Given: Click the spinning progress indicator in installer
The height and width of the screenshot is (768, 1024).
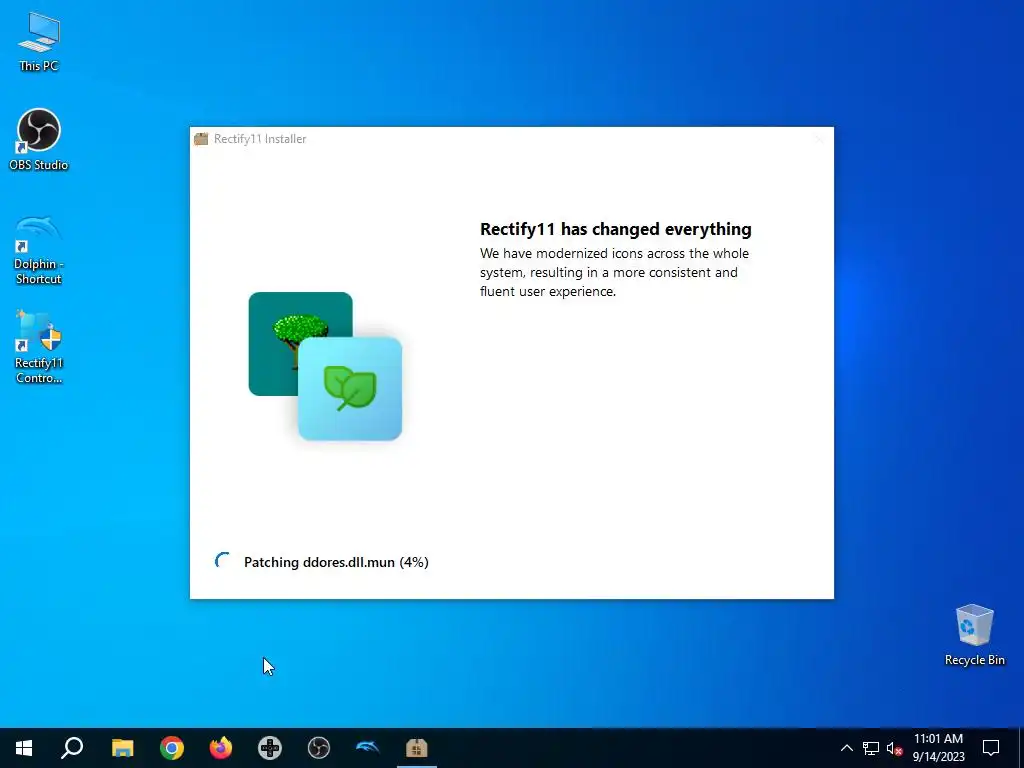Looking at the screenshot, I should coord(223,561).
